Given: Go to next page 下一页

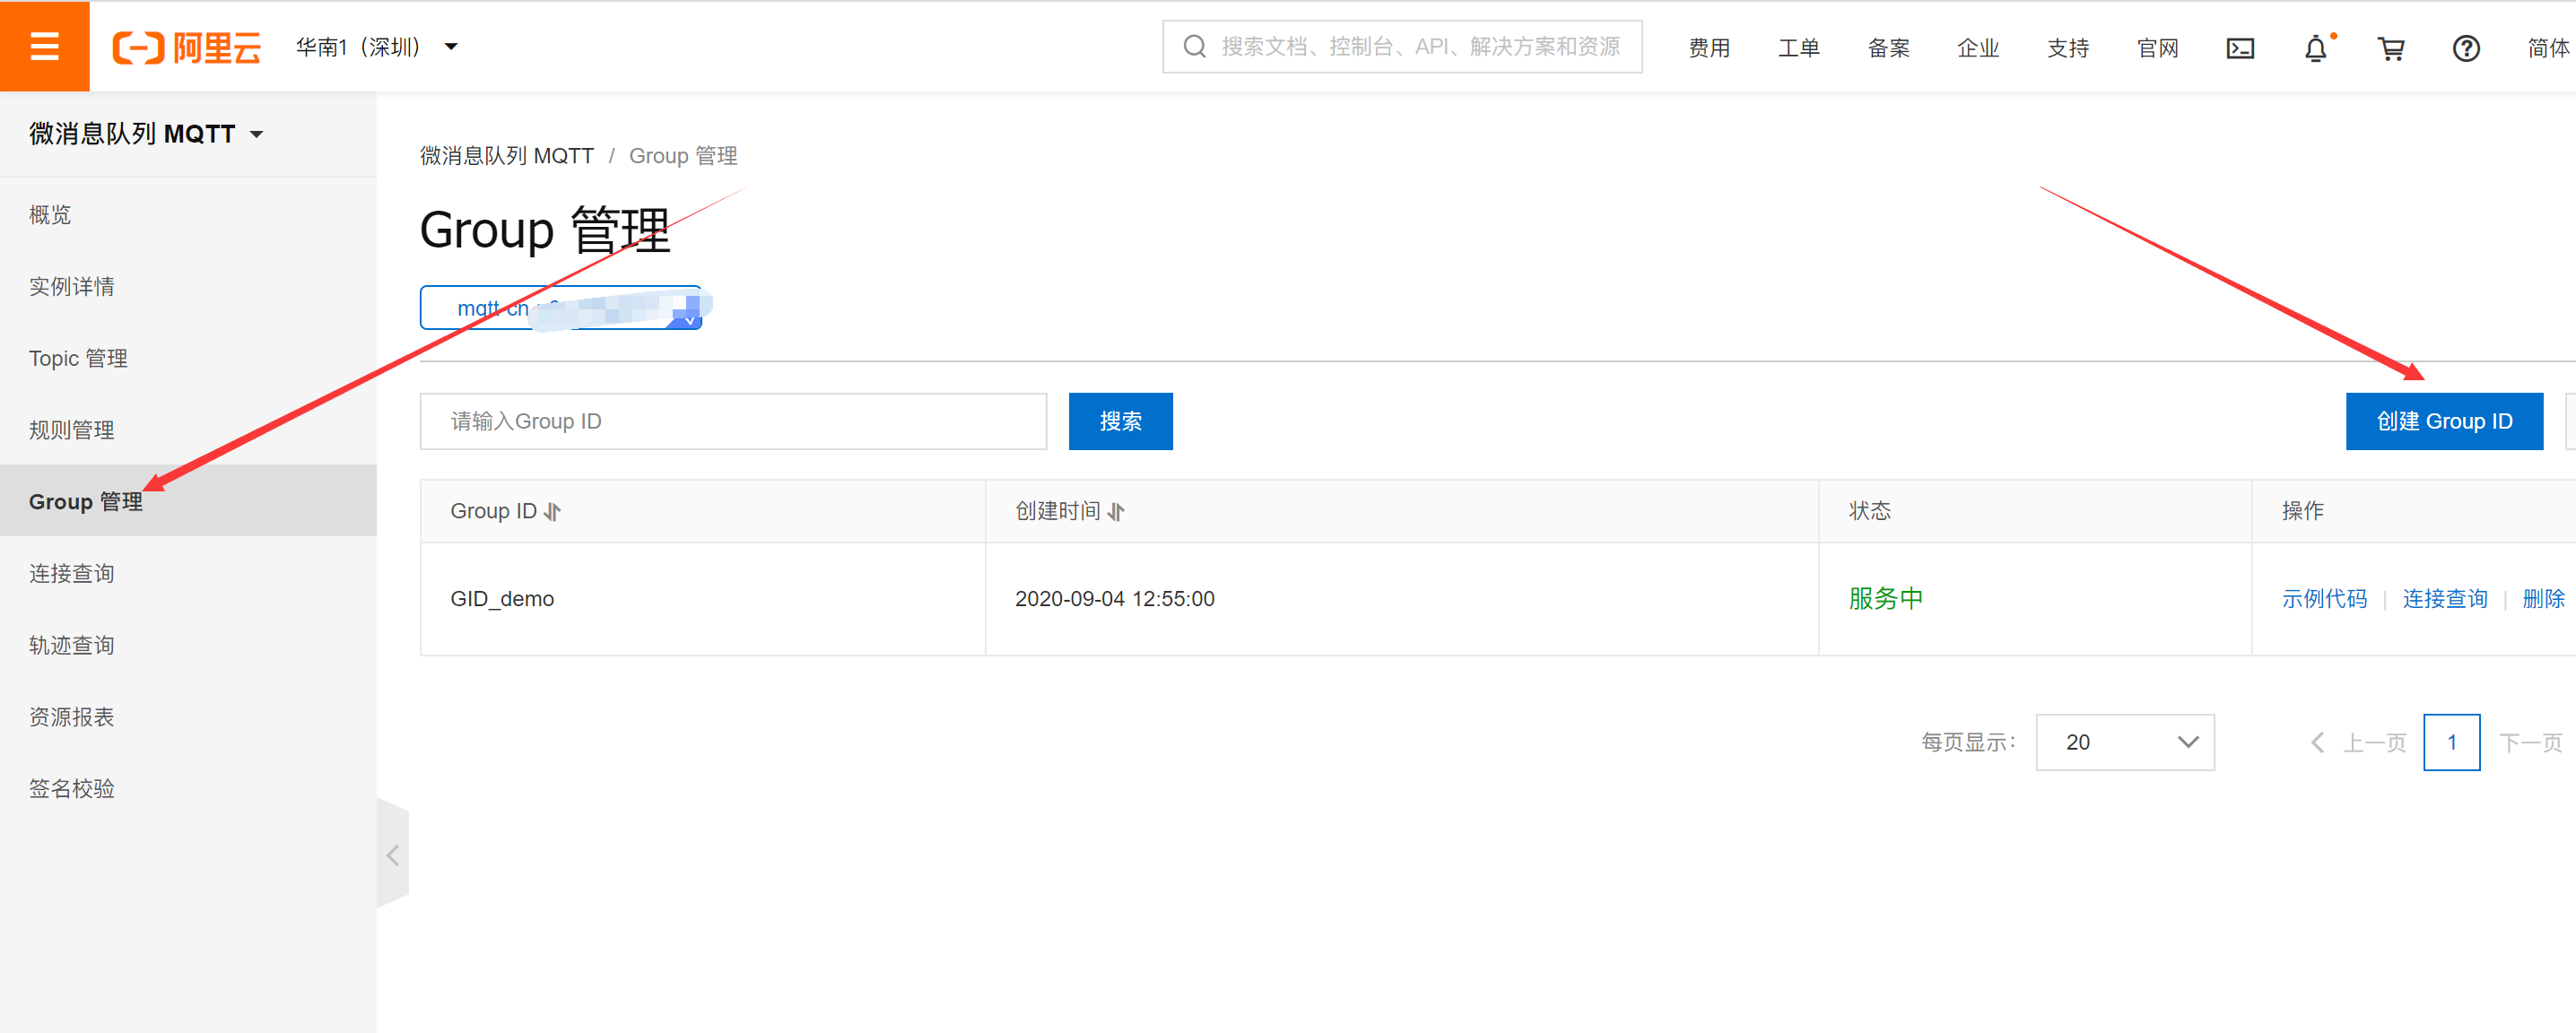Looking at the screenshot, I should [x=2530, y=742].
